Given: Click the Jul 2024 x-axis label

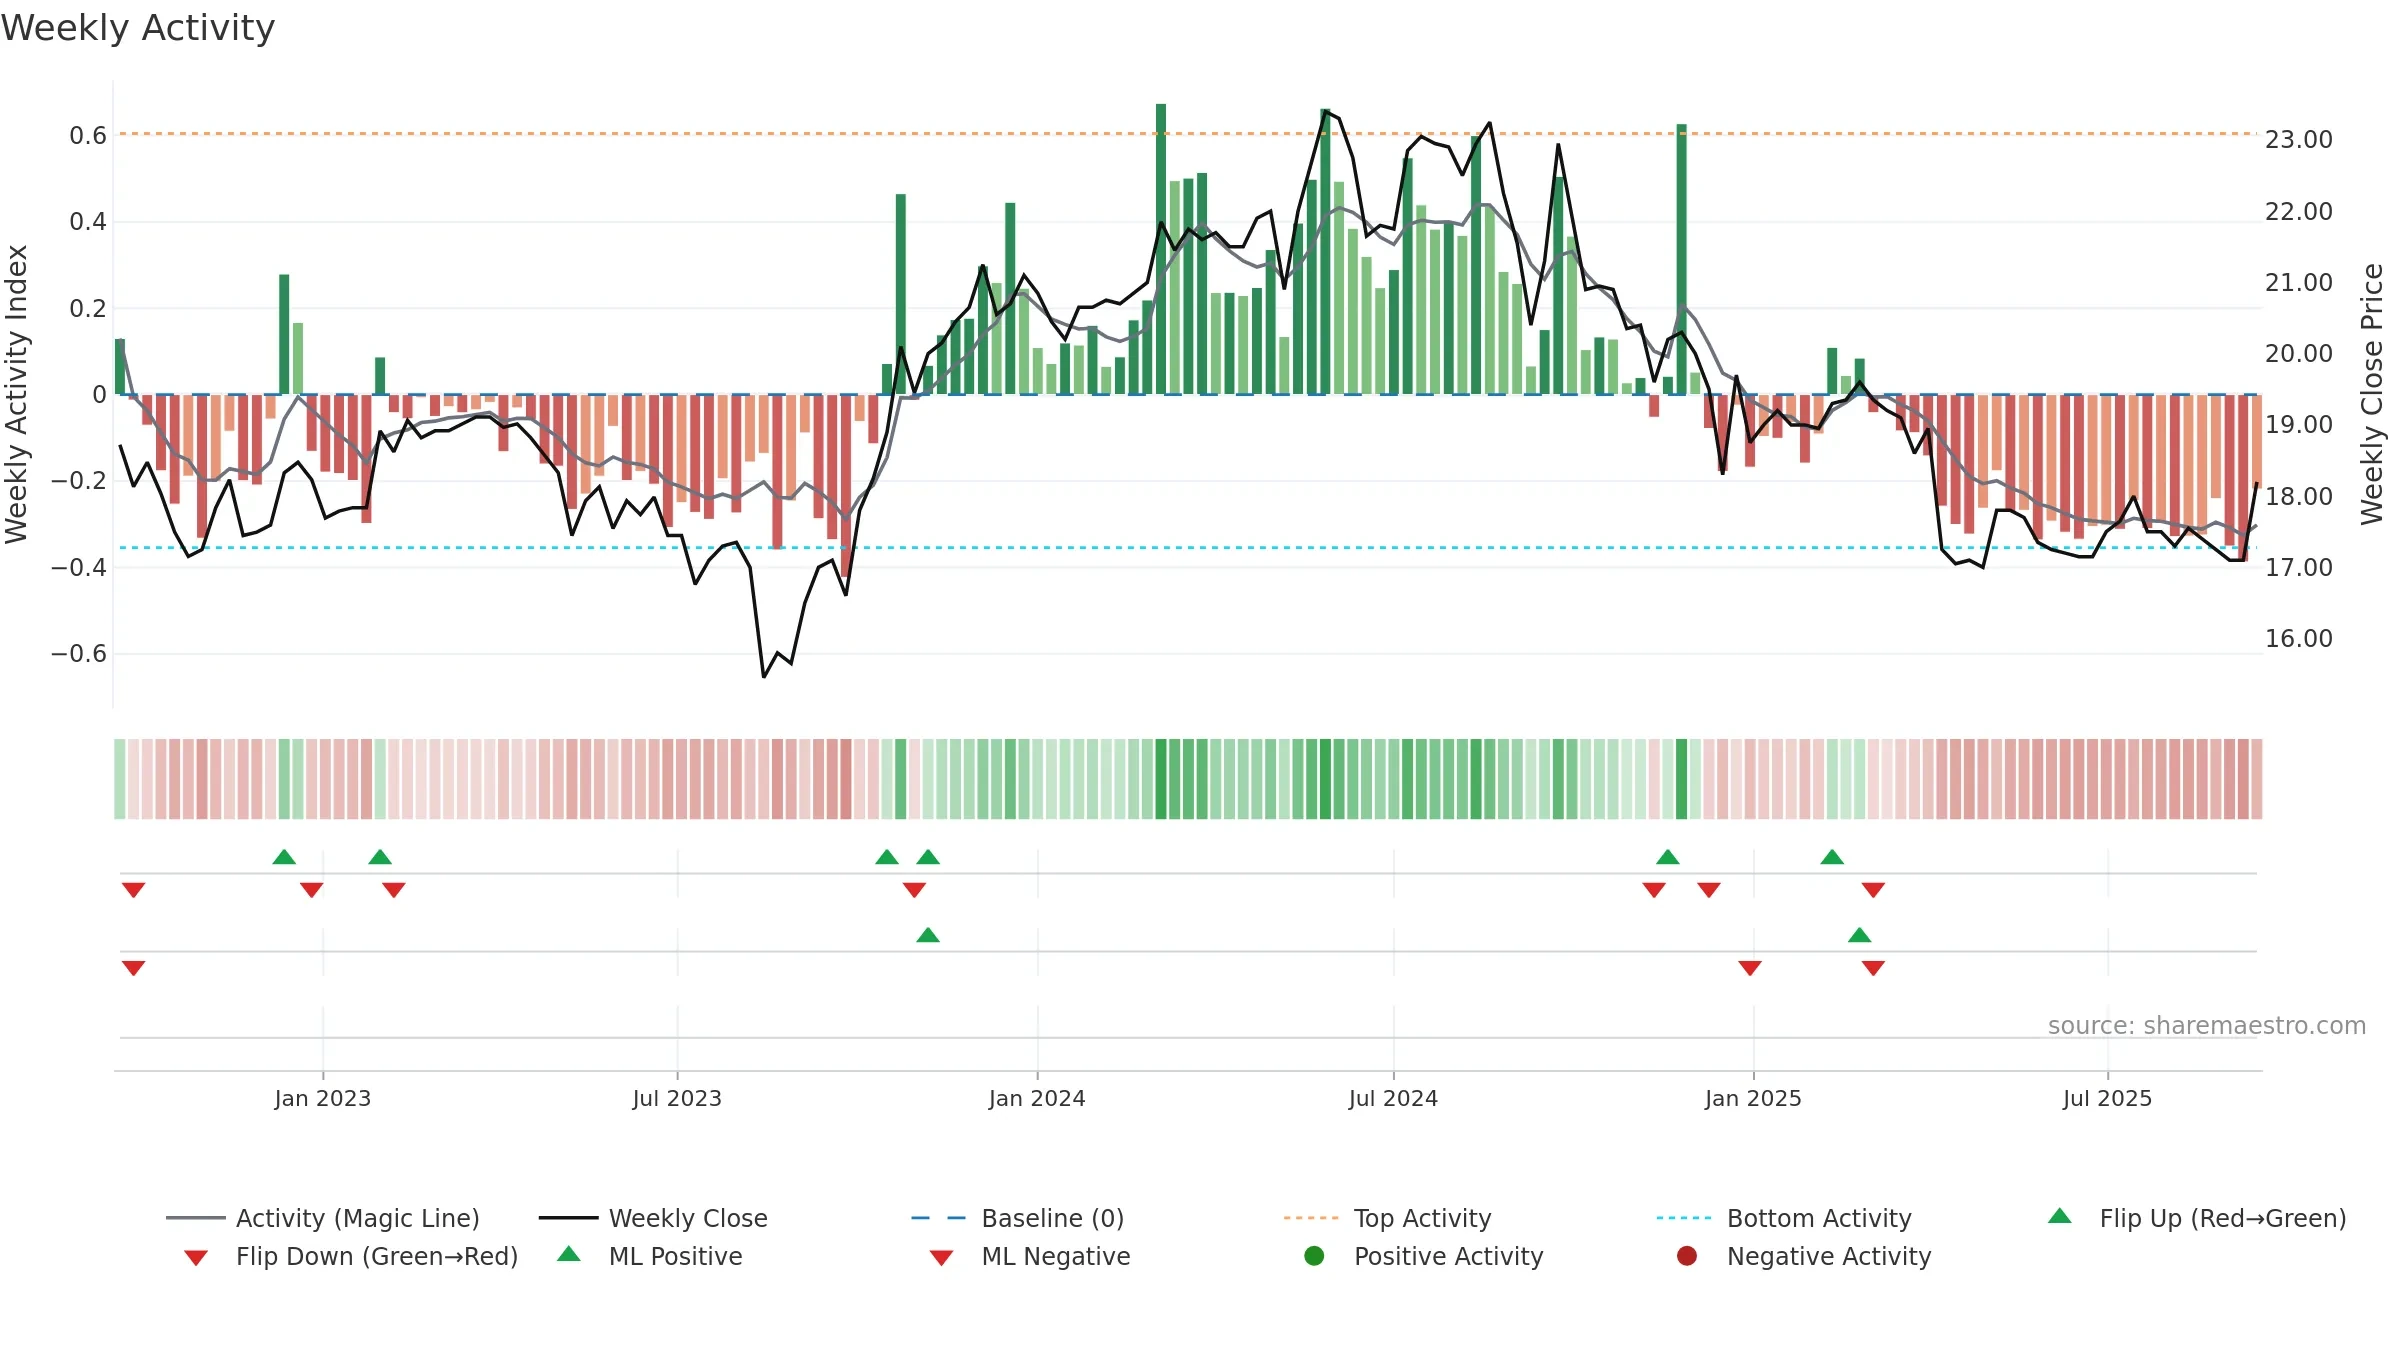Looking at the screenshot, I should pos(1393,1098).
